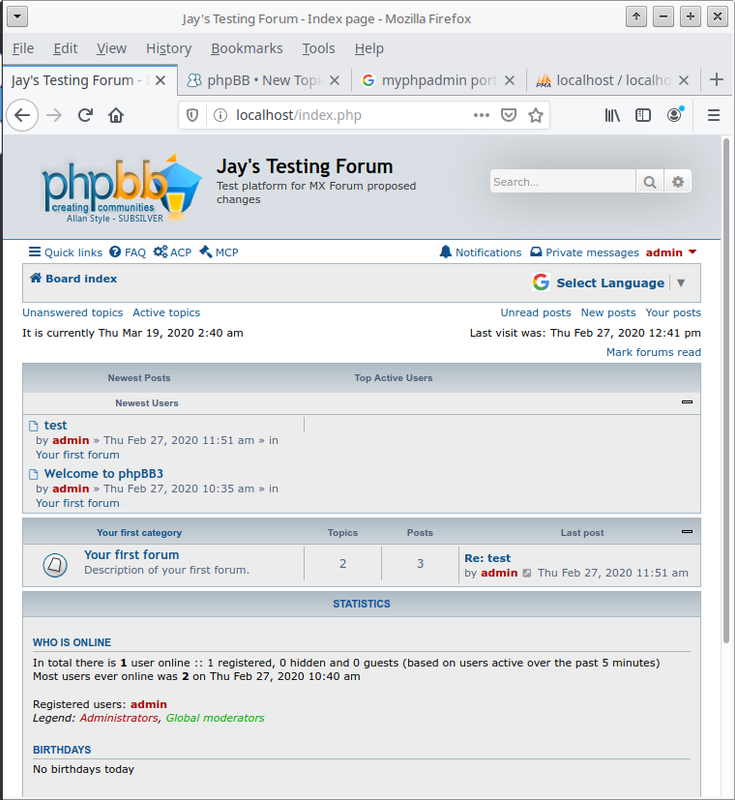Toggle the sidebar view icon
This screenshot has width=735, height=800.
tap(643, 115)
